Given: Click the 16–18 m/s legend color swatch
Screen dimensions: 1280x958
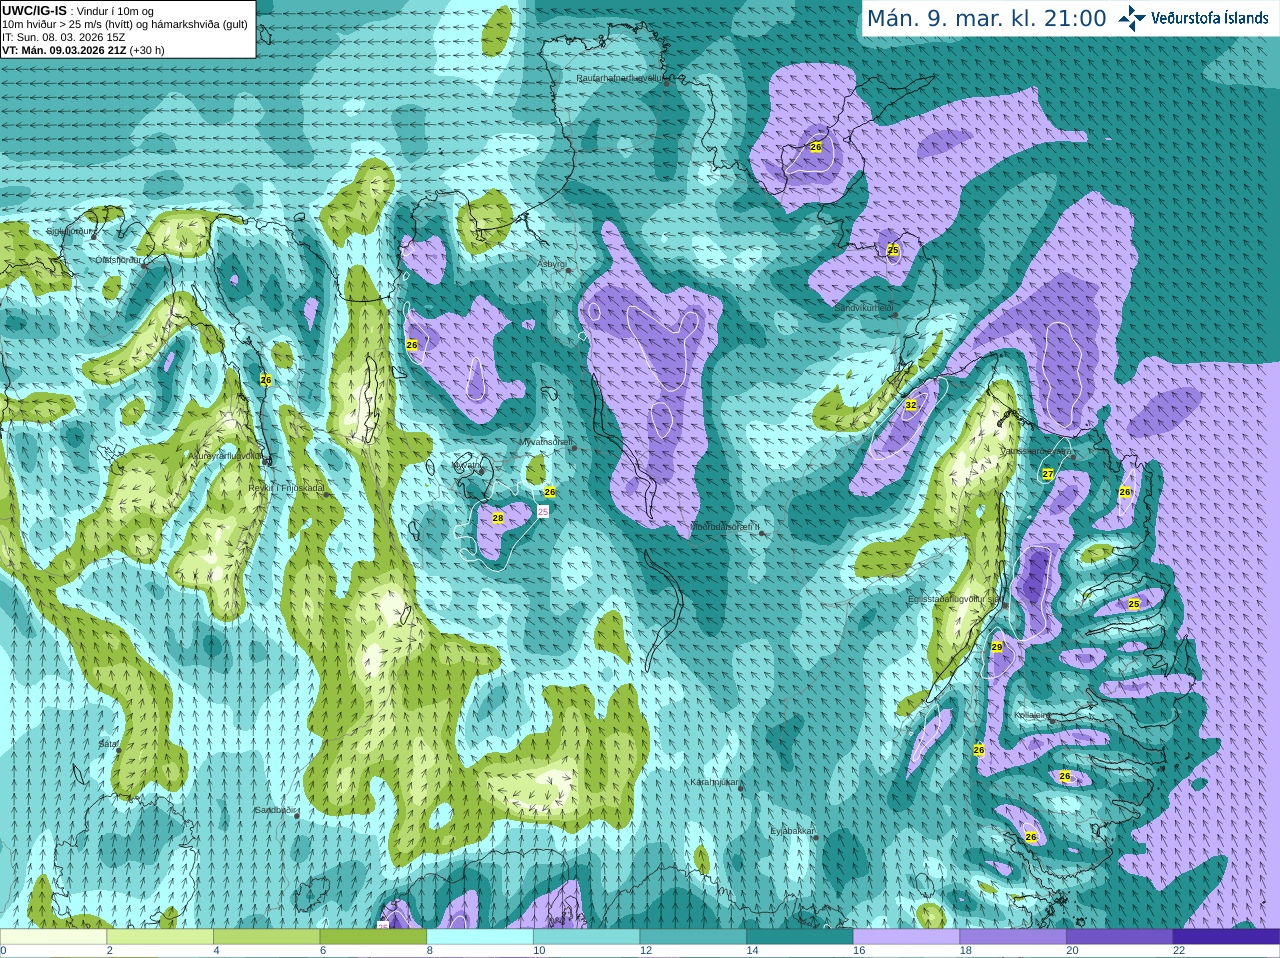Looking at the screenshot, I should [x=906, y=937].
